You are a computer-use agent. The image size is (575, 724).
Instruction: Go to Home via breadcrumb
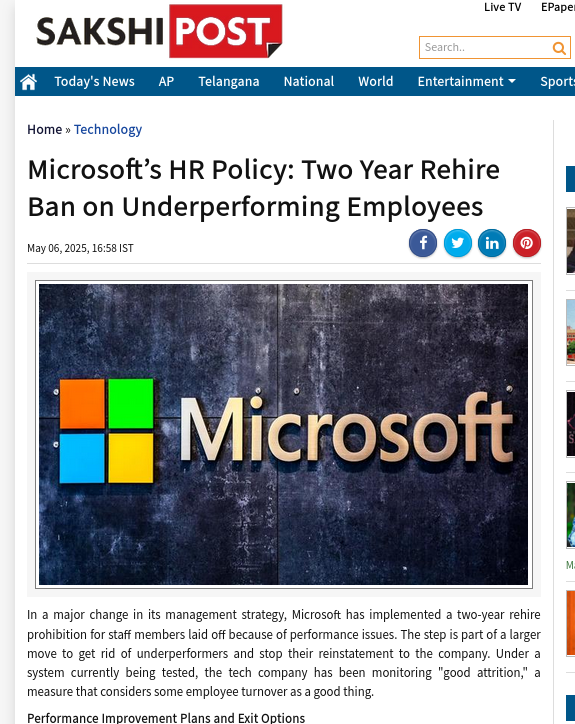click(44, 130)
